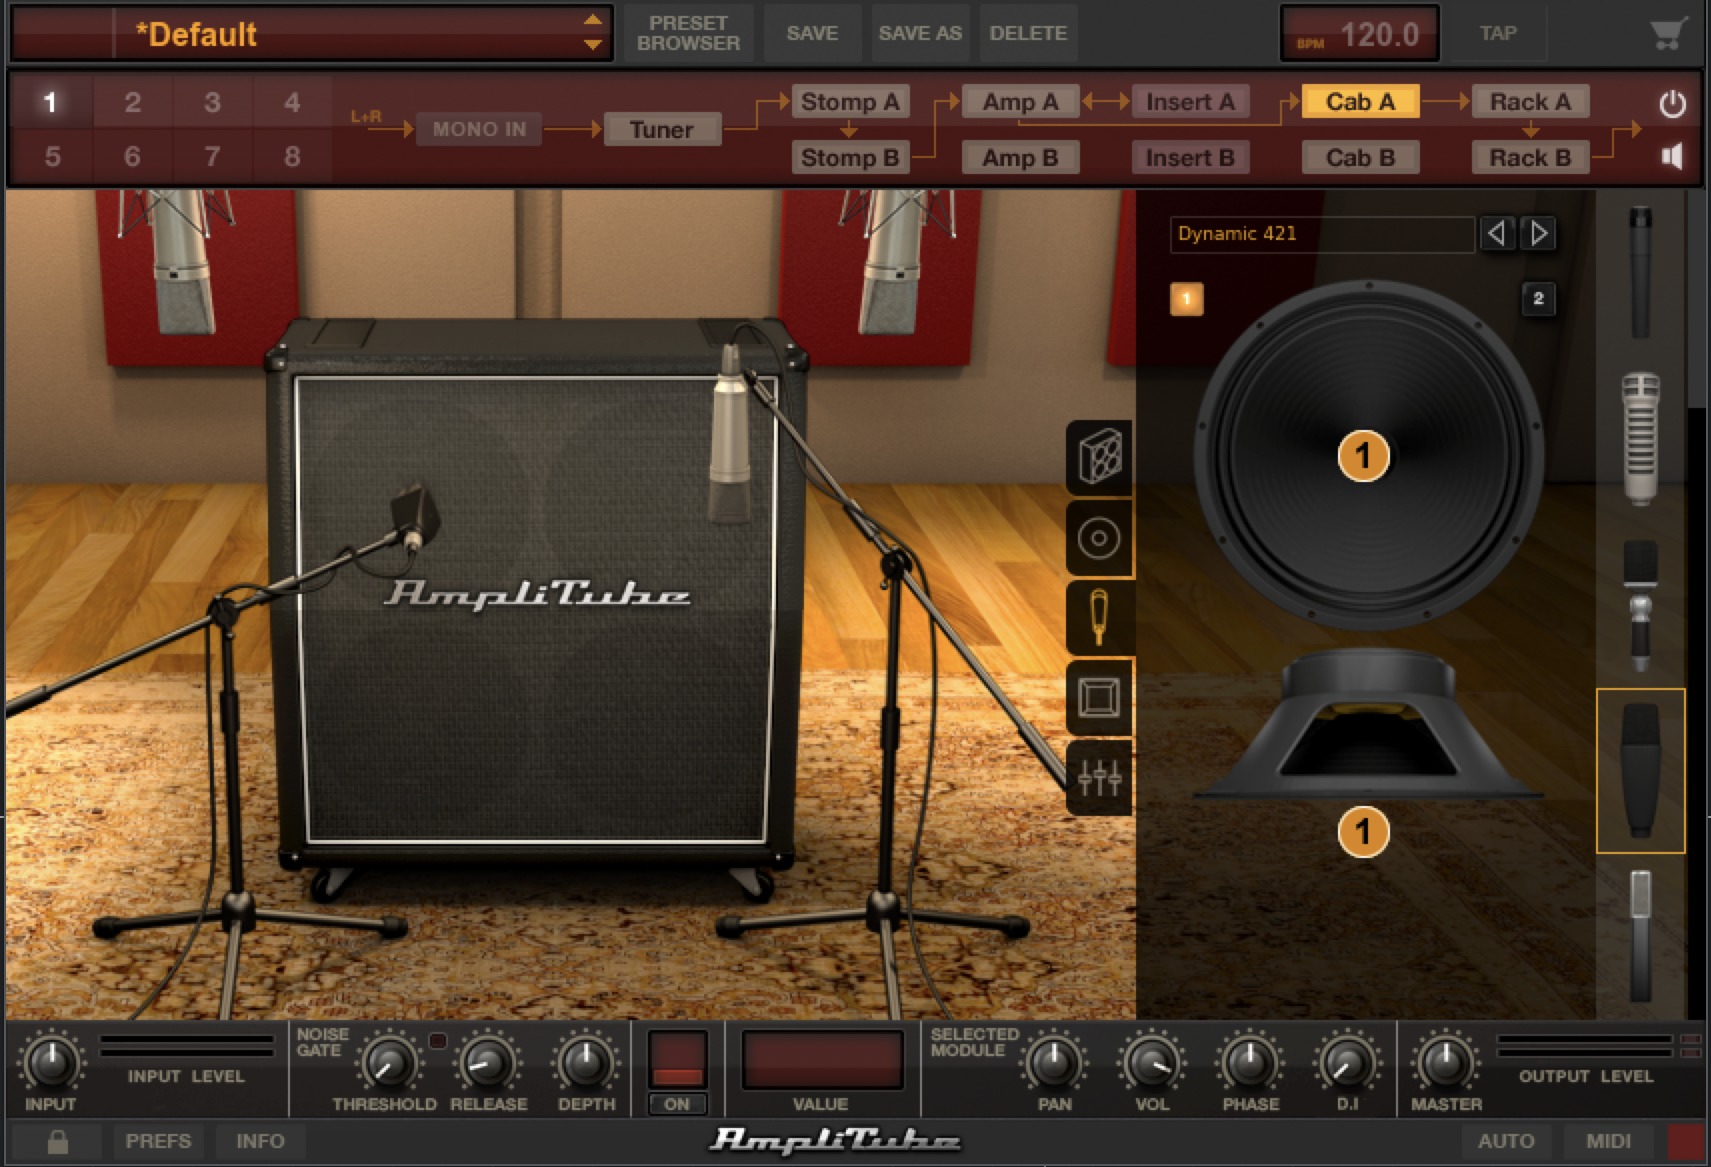This screenshot has height=1167, width=1711.
Task: Open the speaker selection panel icon
Action: point(1099,538)
